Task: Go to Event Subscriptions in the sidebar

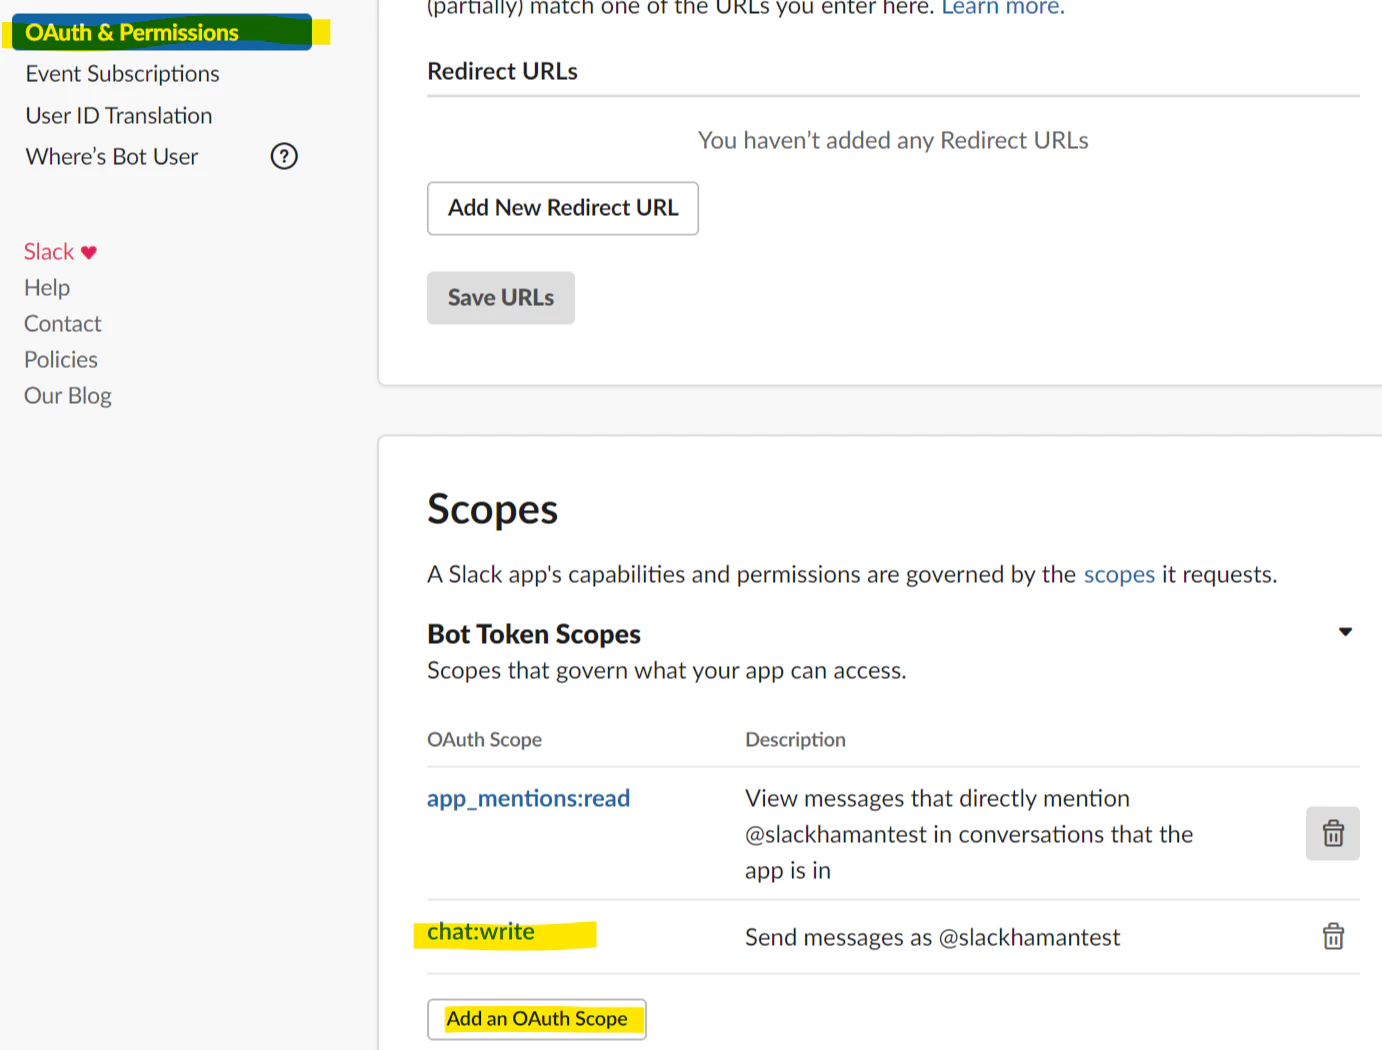Action: point(122,74)
